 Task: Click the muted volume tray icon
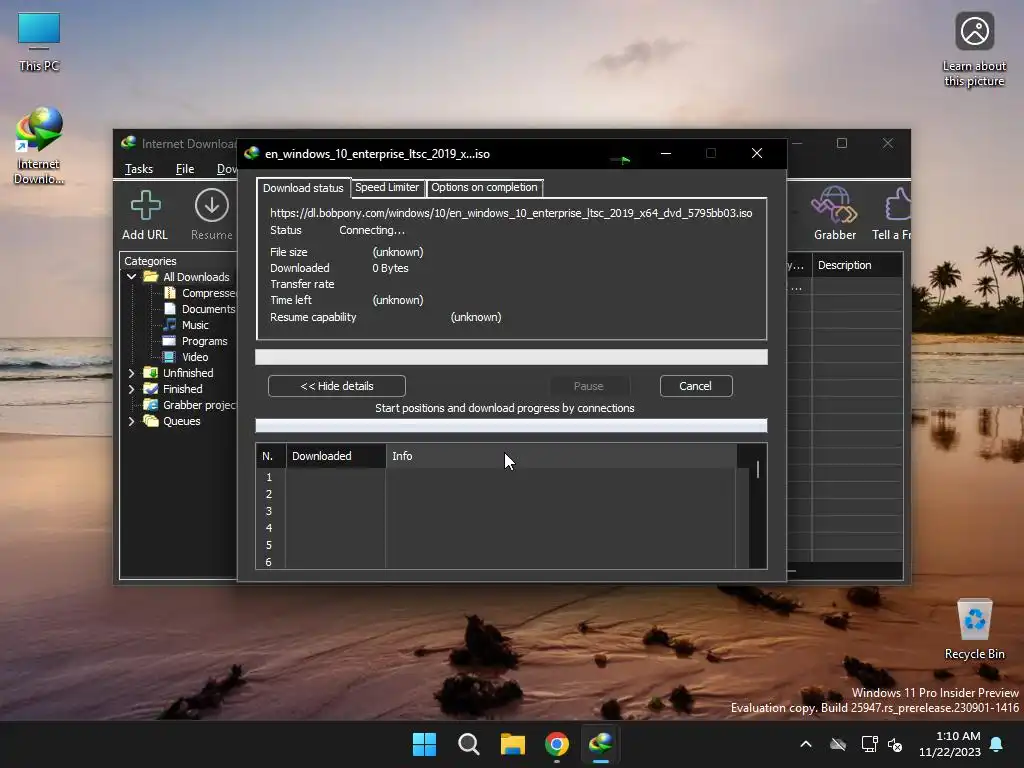895,744
